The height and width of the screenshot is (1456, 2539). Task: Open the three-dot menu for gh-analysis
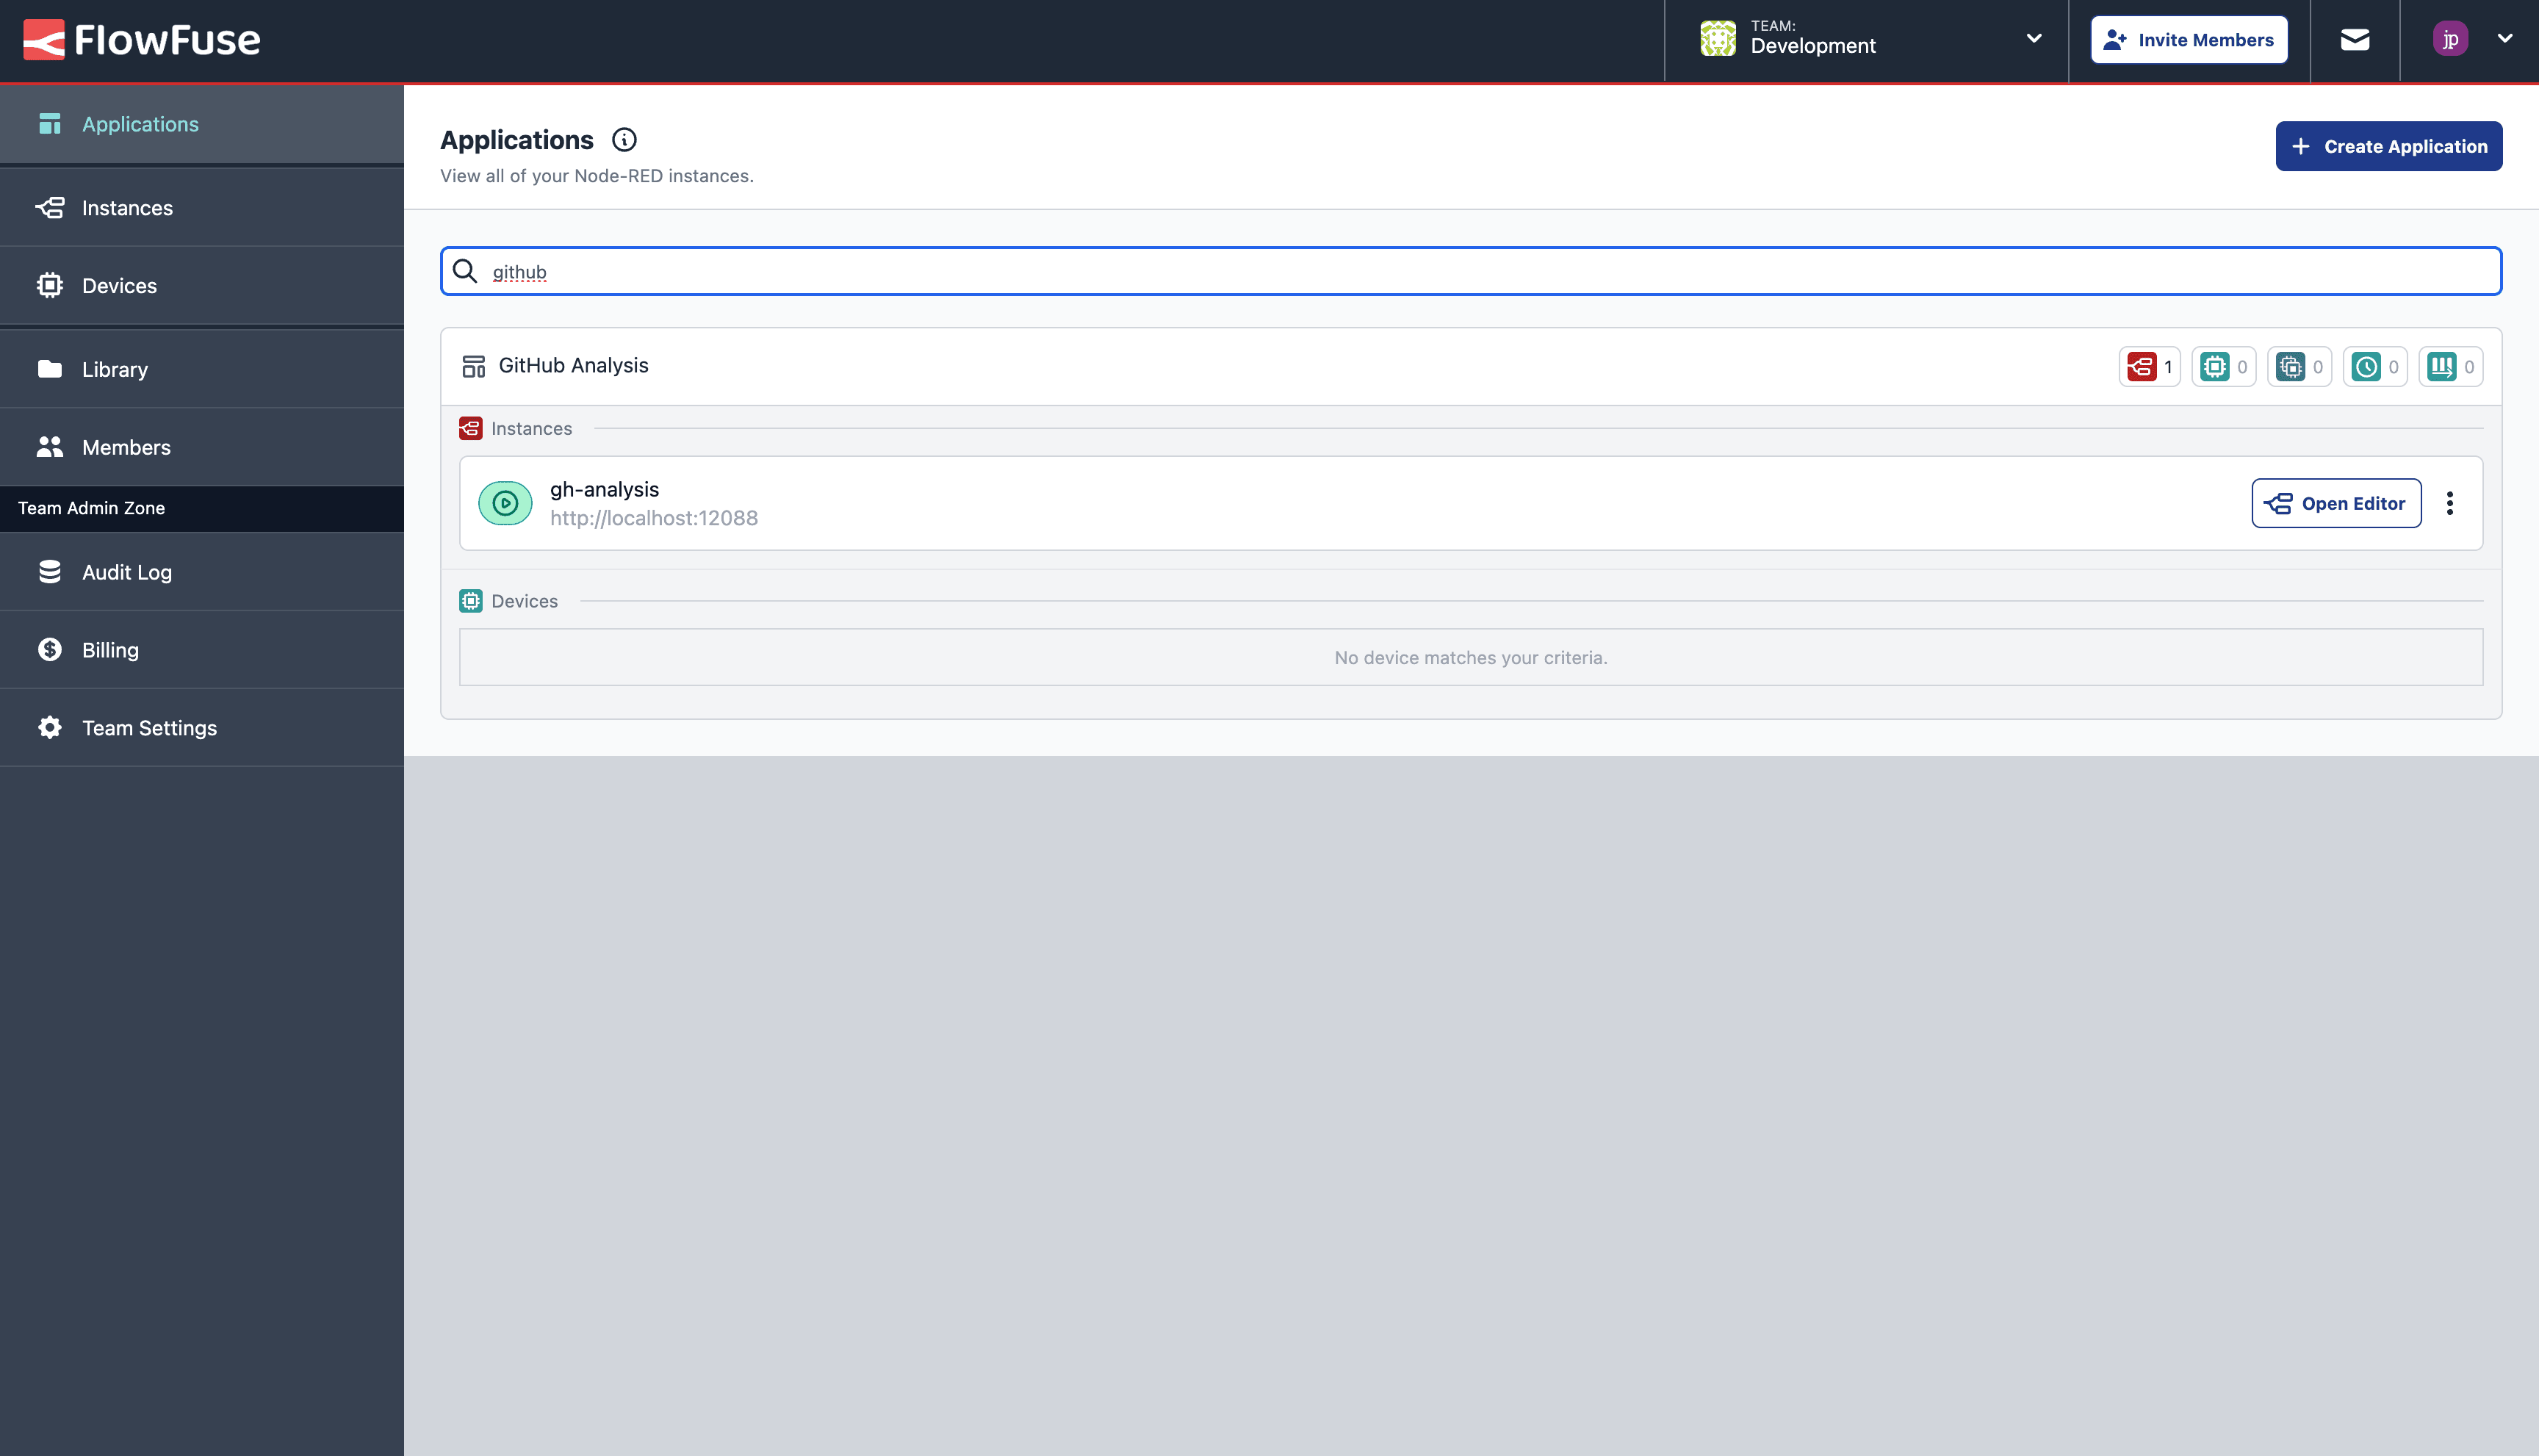pyautogui.click(x=2450, y=503)
